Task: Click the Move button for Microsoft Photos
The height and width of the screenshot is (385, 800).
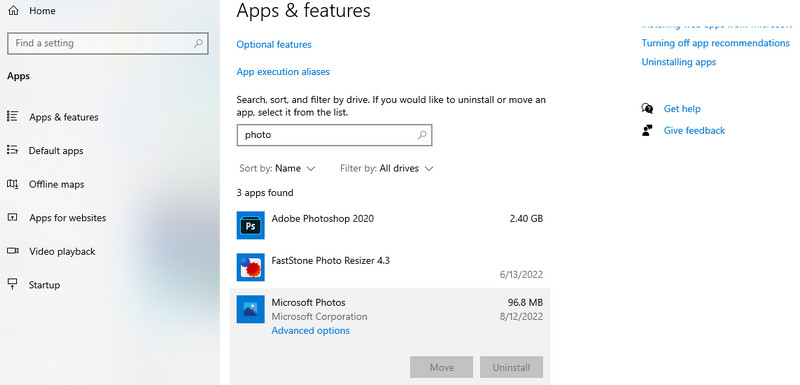Action: tap(441, 367)
